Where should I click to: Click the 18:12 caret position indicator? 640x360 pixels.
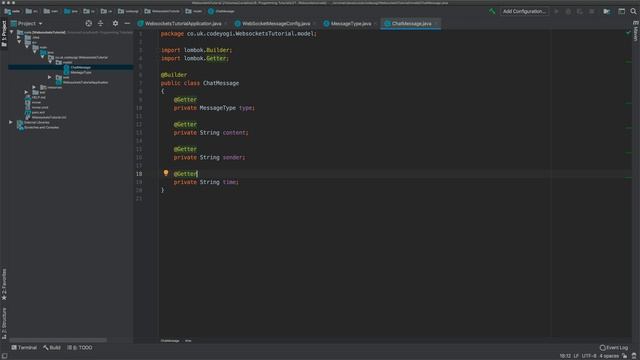pos(565,356)
